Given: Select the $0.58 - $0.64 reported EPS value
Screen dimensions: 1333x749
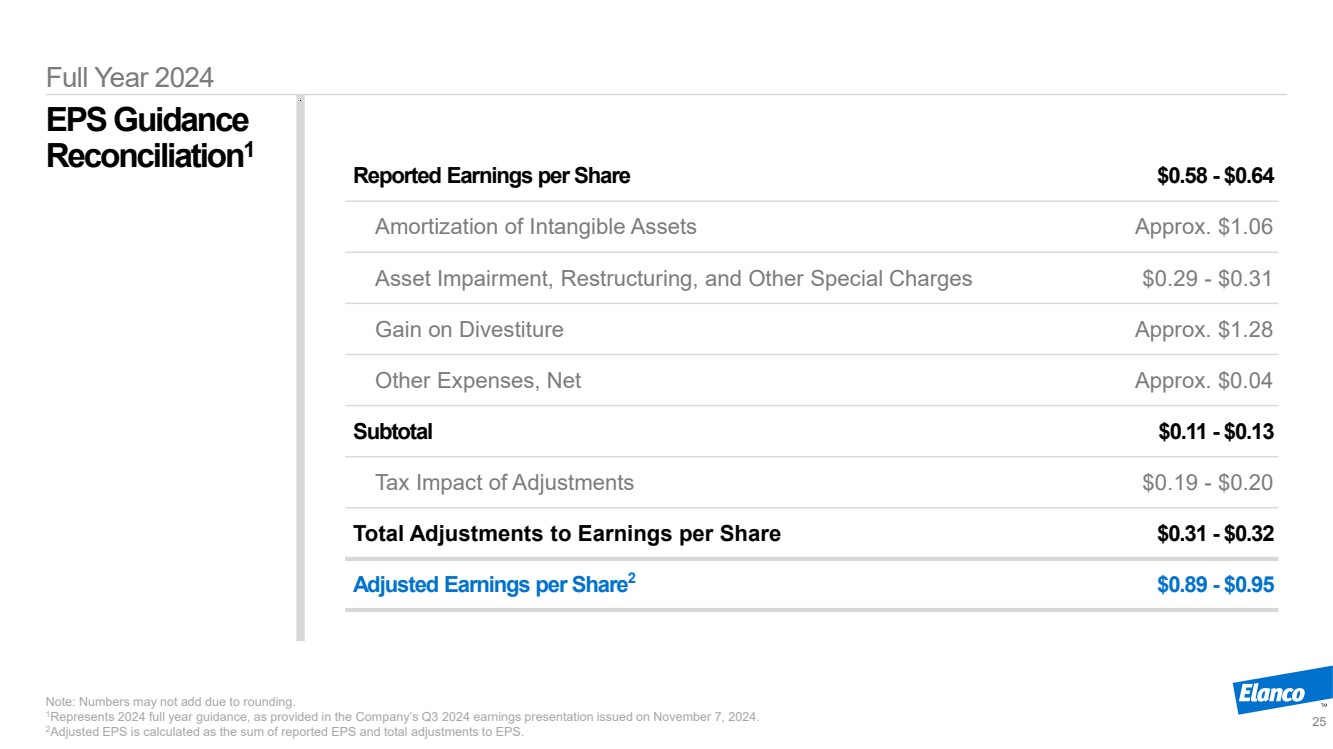Looking at the screenshot, I should [x=1215, y=176].
